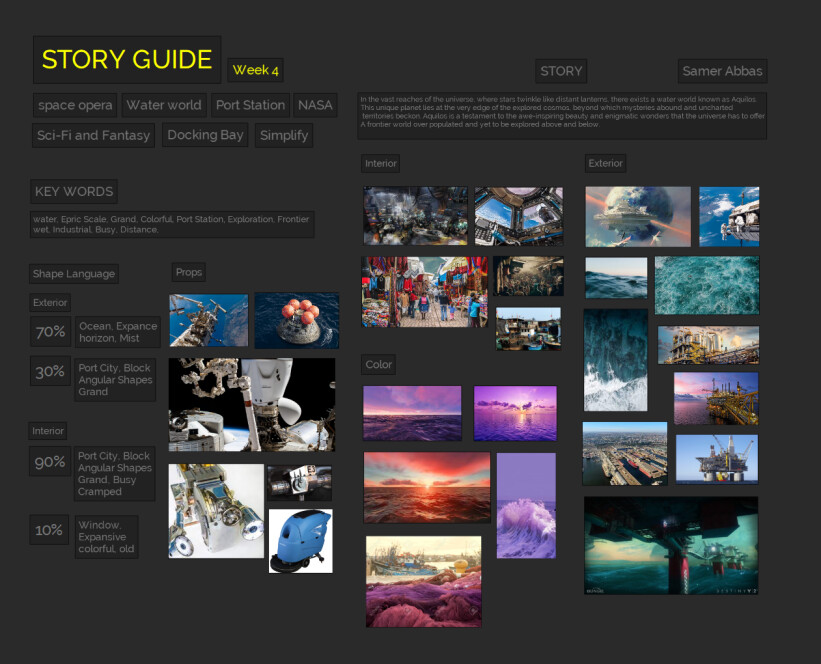This screenshot has height=664, width=821.
Task: Select the NASA tag
Action: click(x=315, y=105)
